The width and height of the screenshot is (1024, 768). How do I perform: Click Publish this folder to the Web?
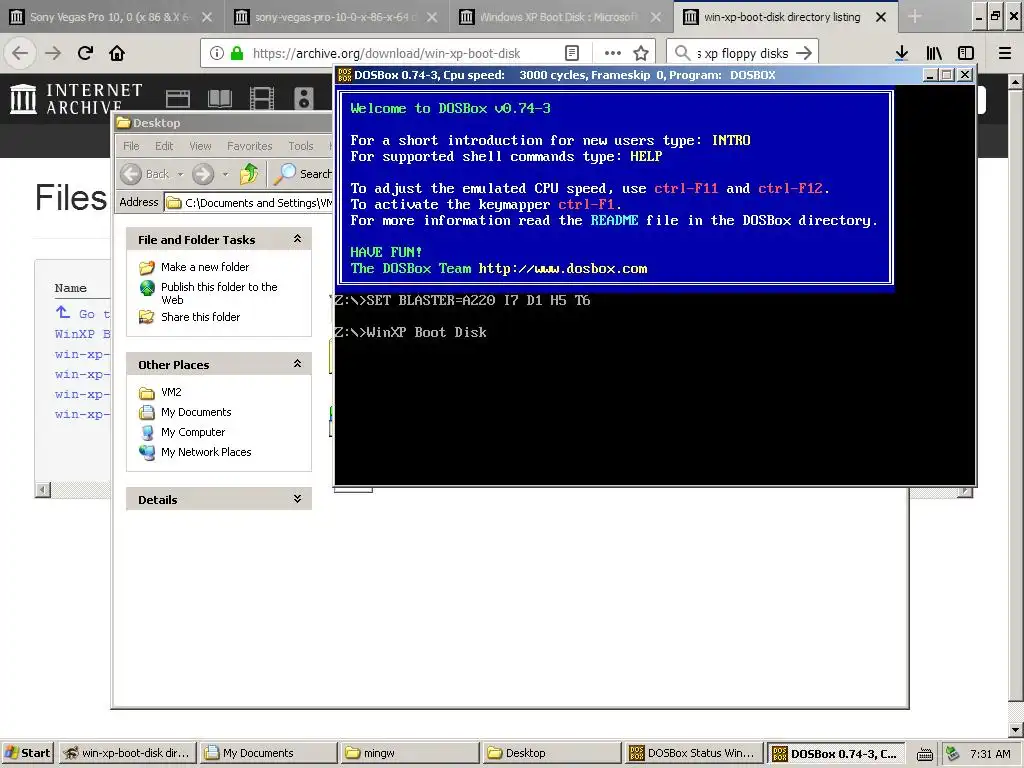[219, 293]
